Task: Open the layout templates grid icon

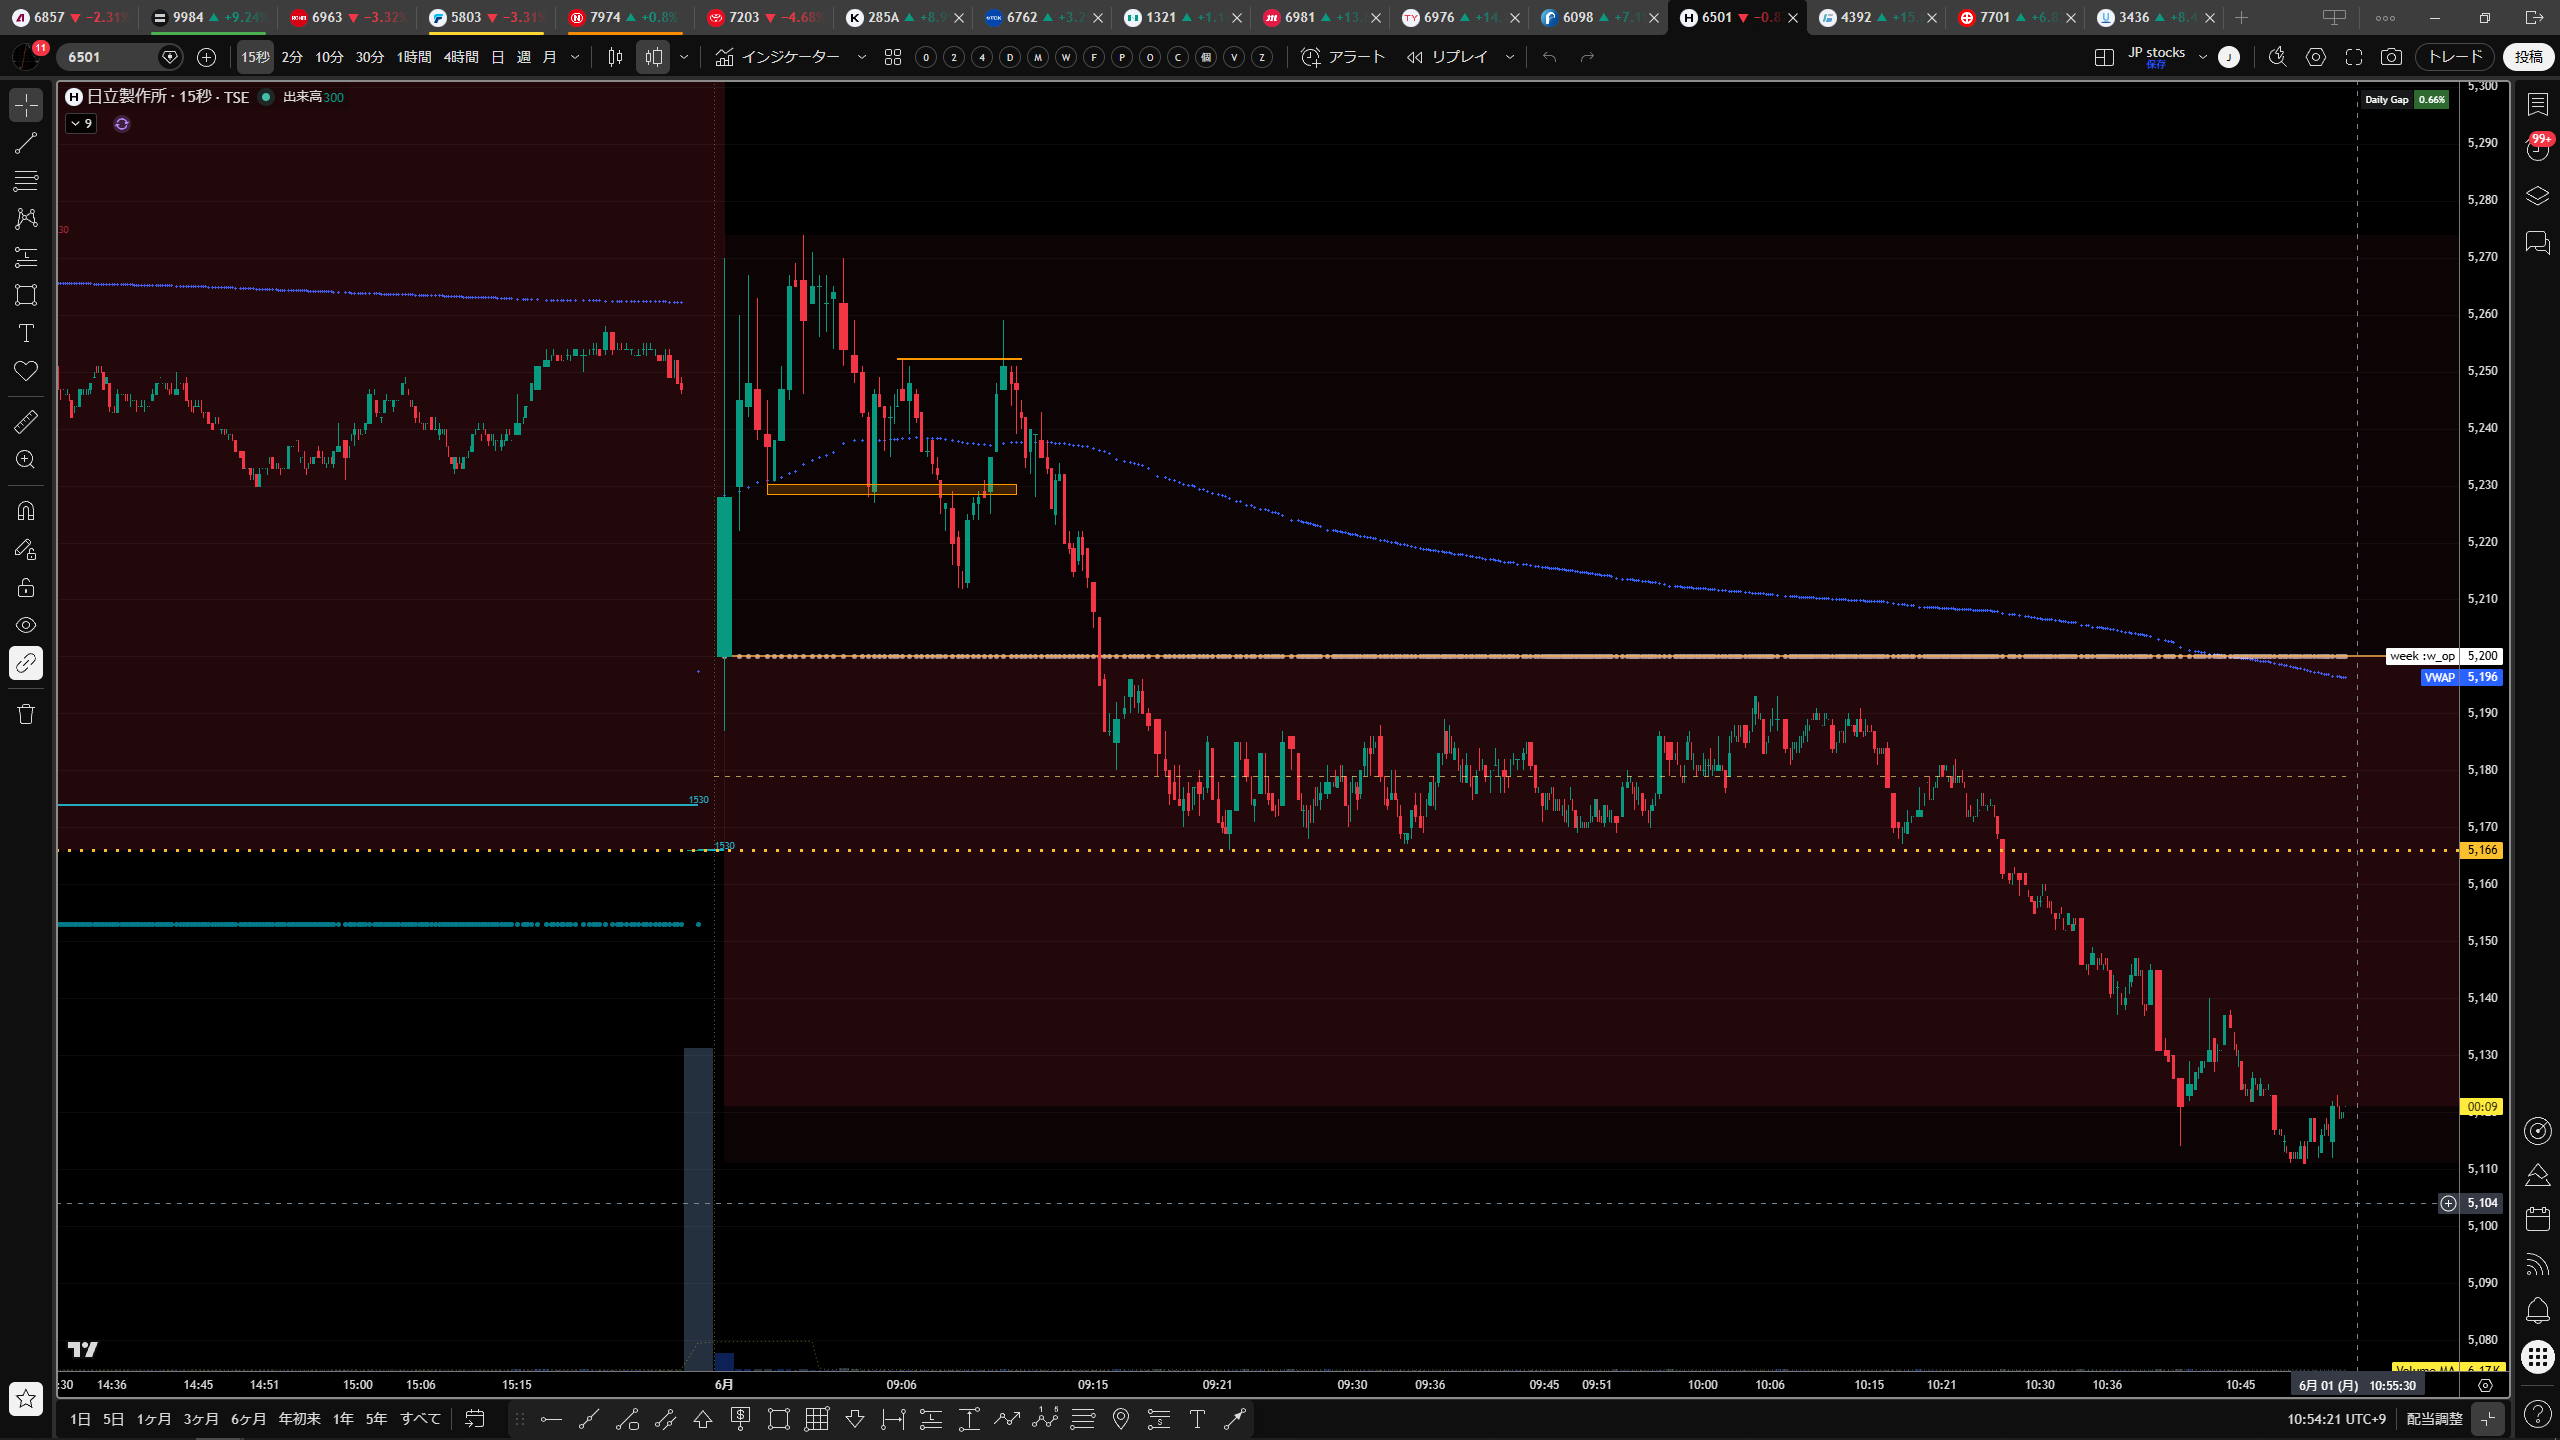Action: (x=893, y=57)
